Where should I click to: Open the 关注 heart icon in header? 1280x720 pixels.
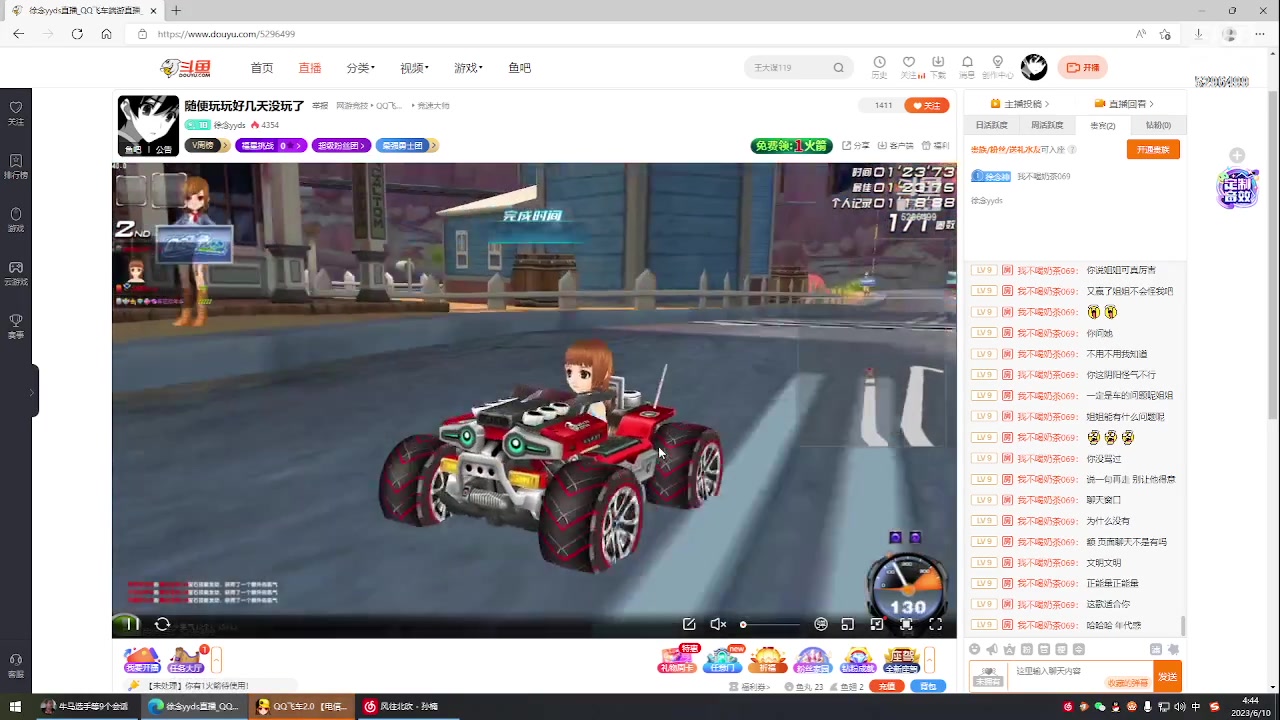point(908,66)
